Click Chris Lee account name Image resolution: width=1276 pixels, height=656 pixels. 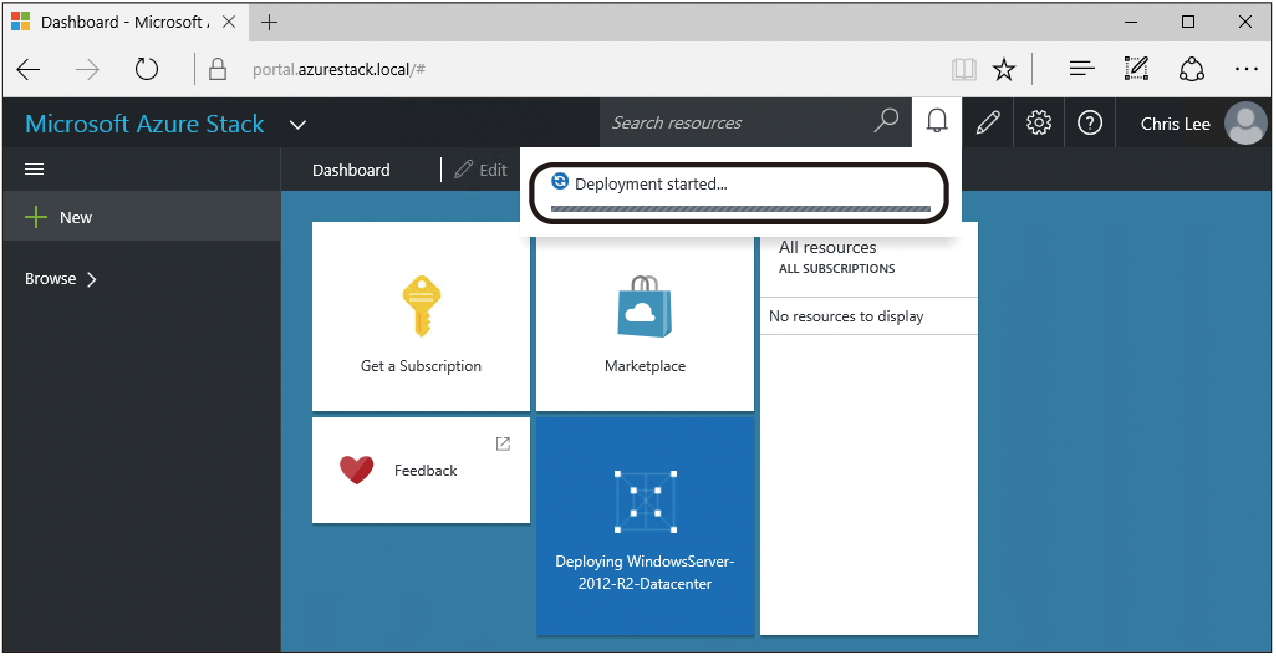coord(1175,124)
